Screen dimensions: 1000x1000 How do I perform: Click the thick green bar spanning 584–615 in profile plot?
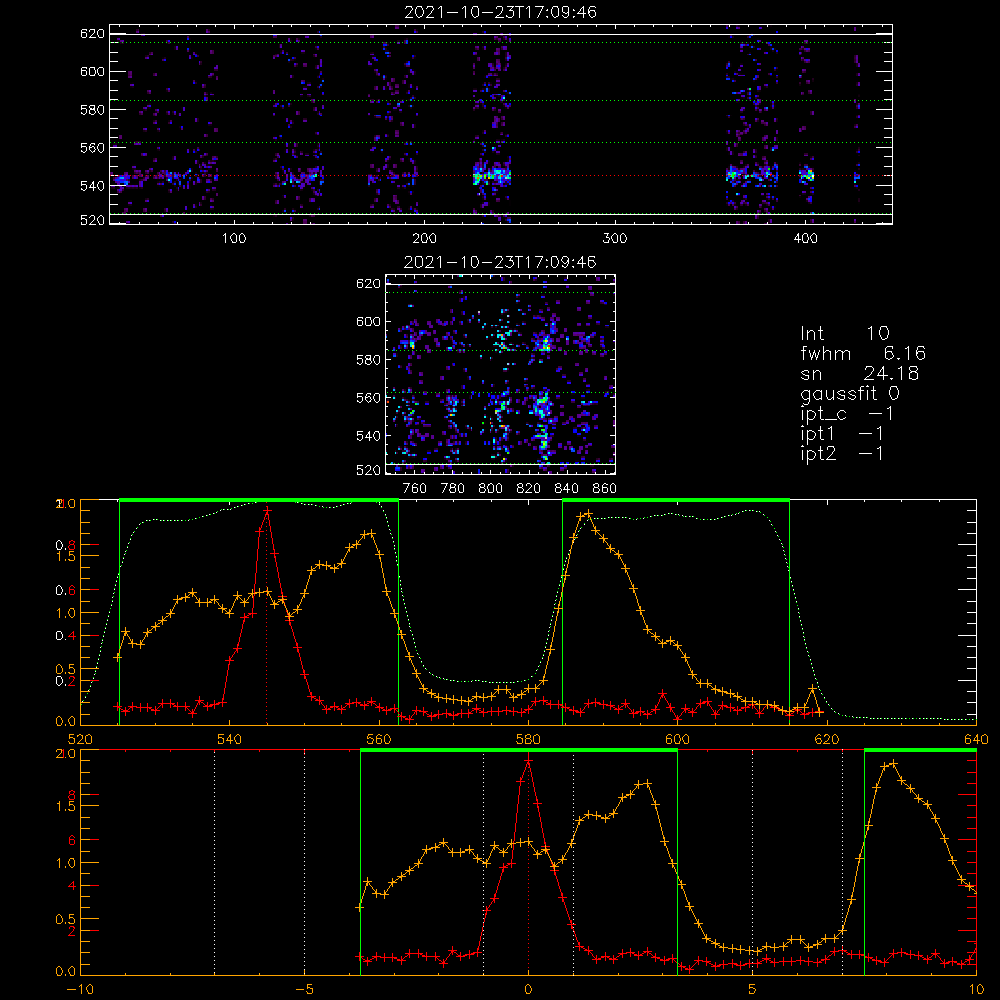point(676,500)
